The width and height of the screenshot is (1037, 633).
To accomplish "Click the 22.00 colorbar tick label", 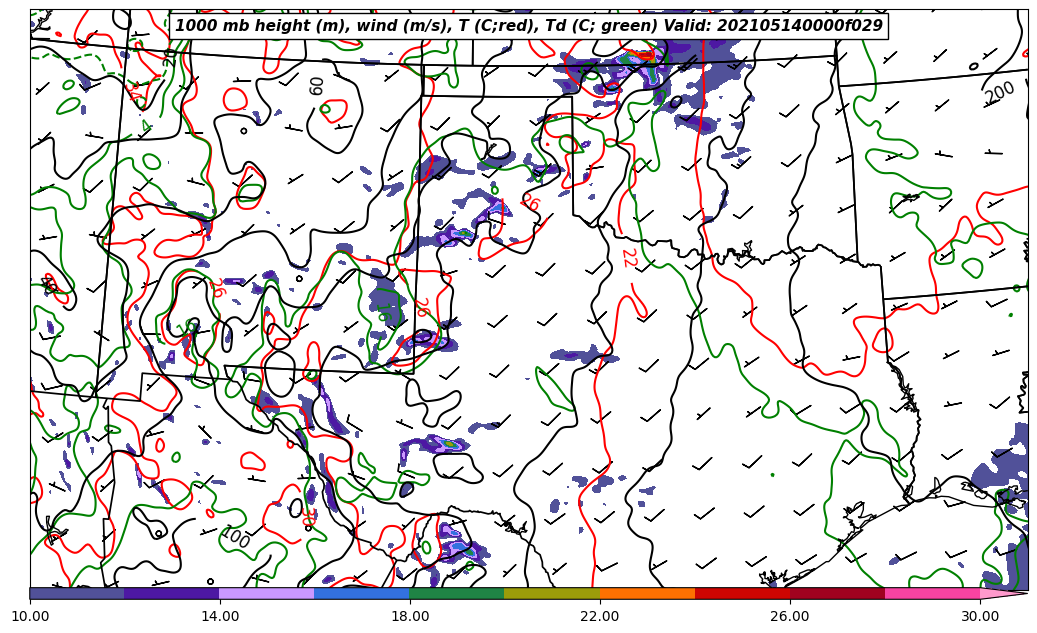I will point(600,616).
